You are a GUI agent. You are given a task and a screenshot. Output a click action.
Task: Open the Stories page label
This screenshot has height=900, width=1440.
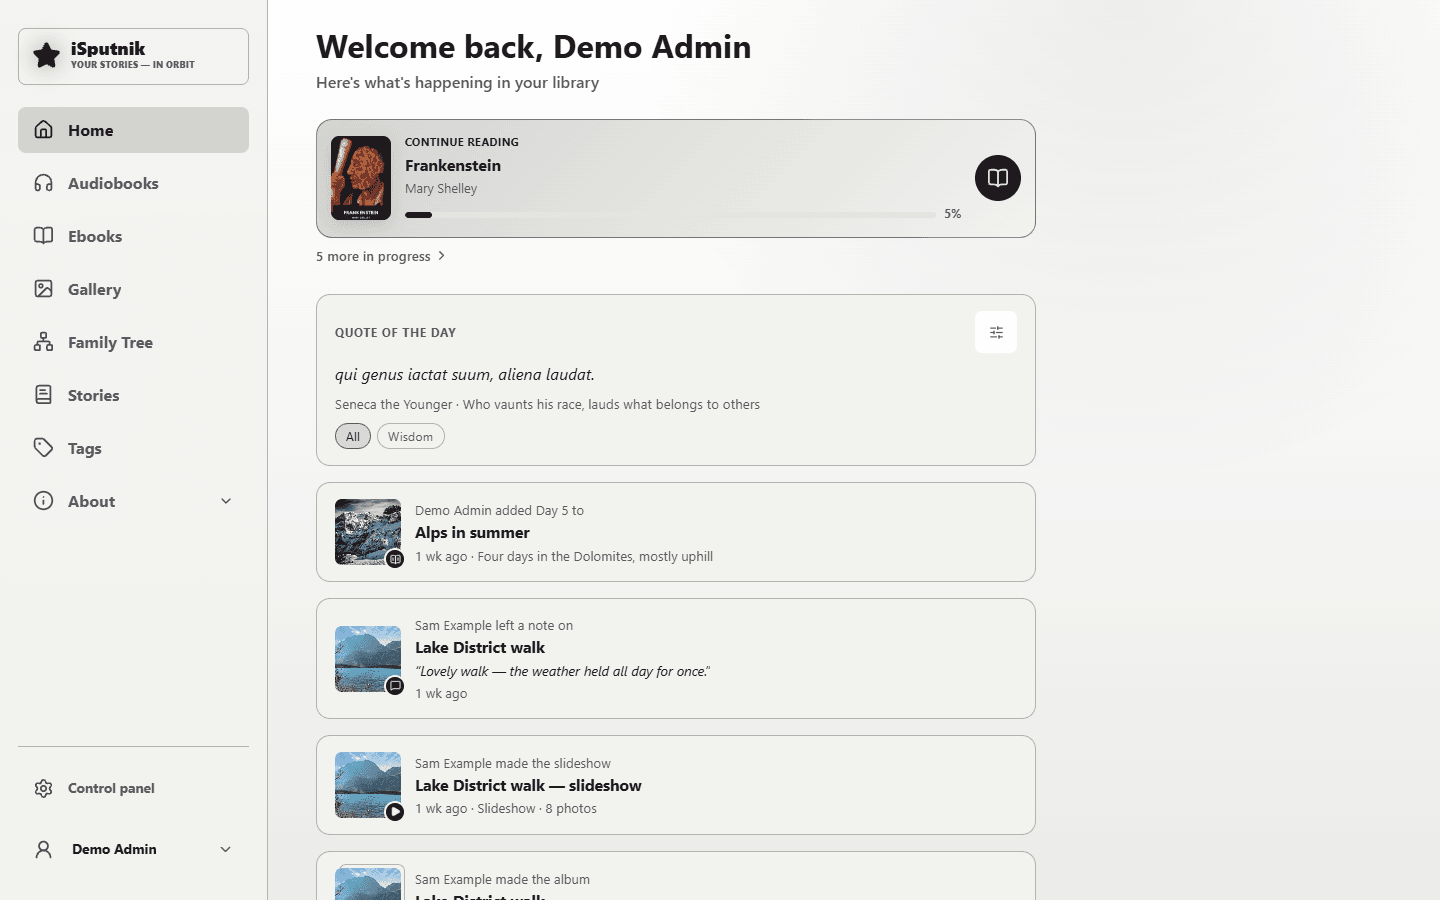(x=93, y=395)
